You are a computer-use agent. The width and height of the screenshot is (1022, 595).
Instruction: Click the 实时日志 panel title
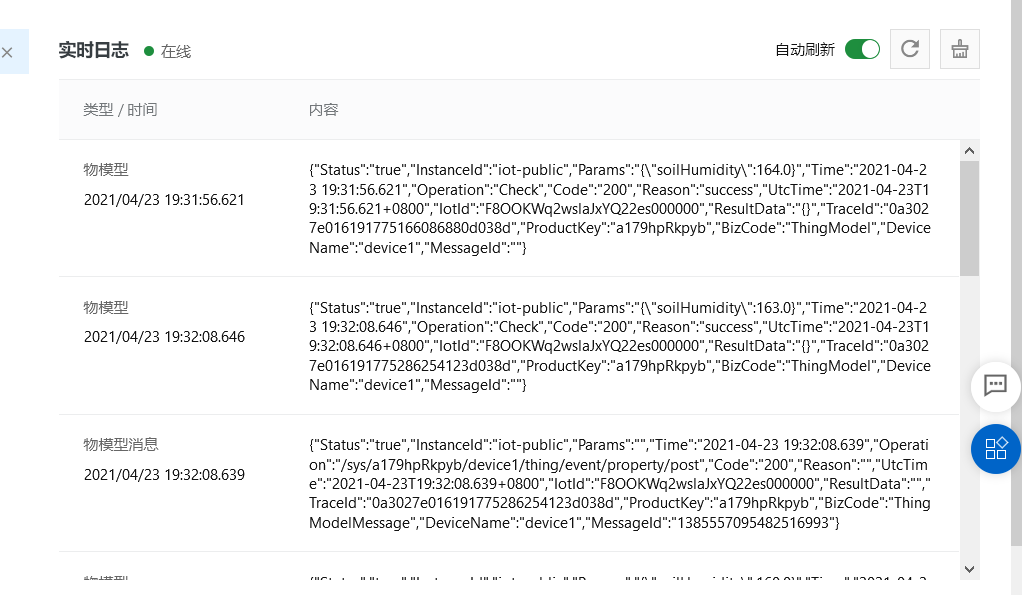[94, 50]
